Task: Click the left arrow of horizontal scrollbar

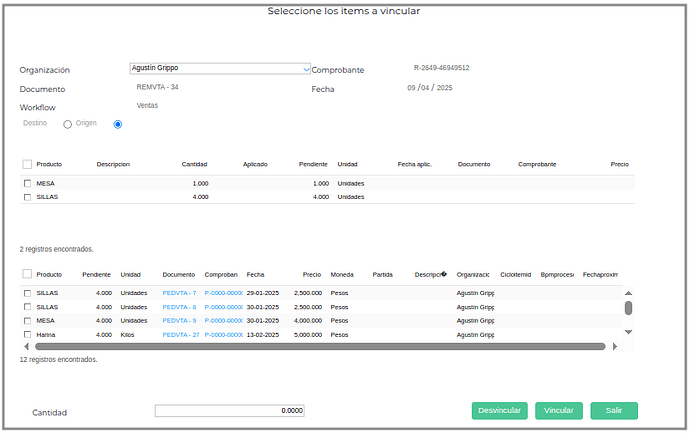Action: tap(25, 346)
